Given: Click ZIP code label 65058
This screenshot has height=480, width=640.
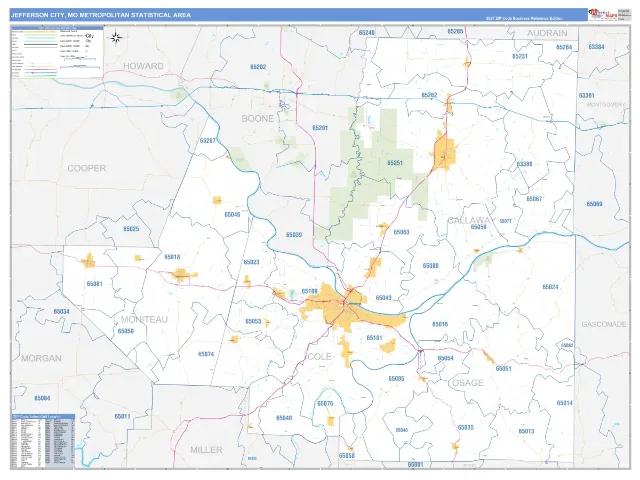Looking at the screenshot, I should [x=347, y=456].
